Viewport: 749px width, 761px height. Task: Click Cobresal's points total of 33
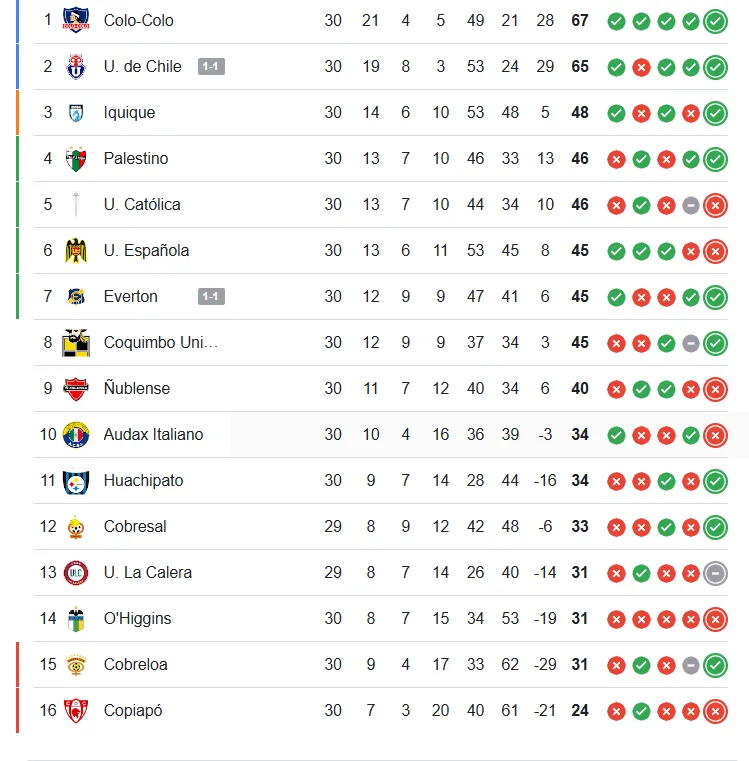click(x=580, y=526)
